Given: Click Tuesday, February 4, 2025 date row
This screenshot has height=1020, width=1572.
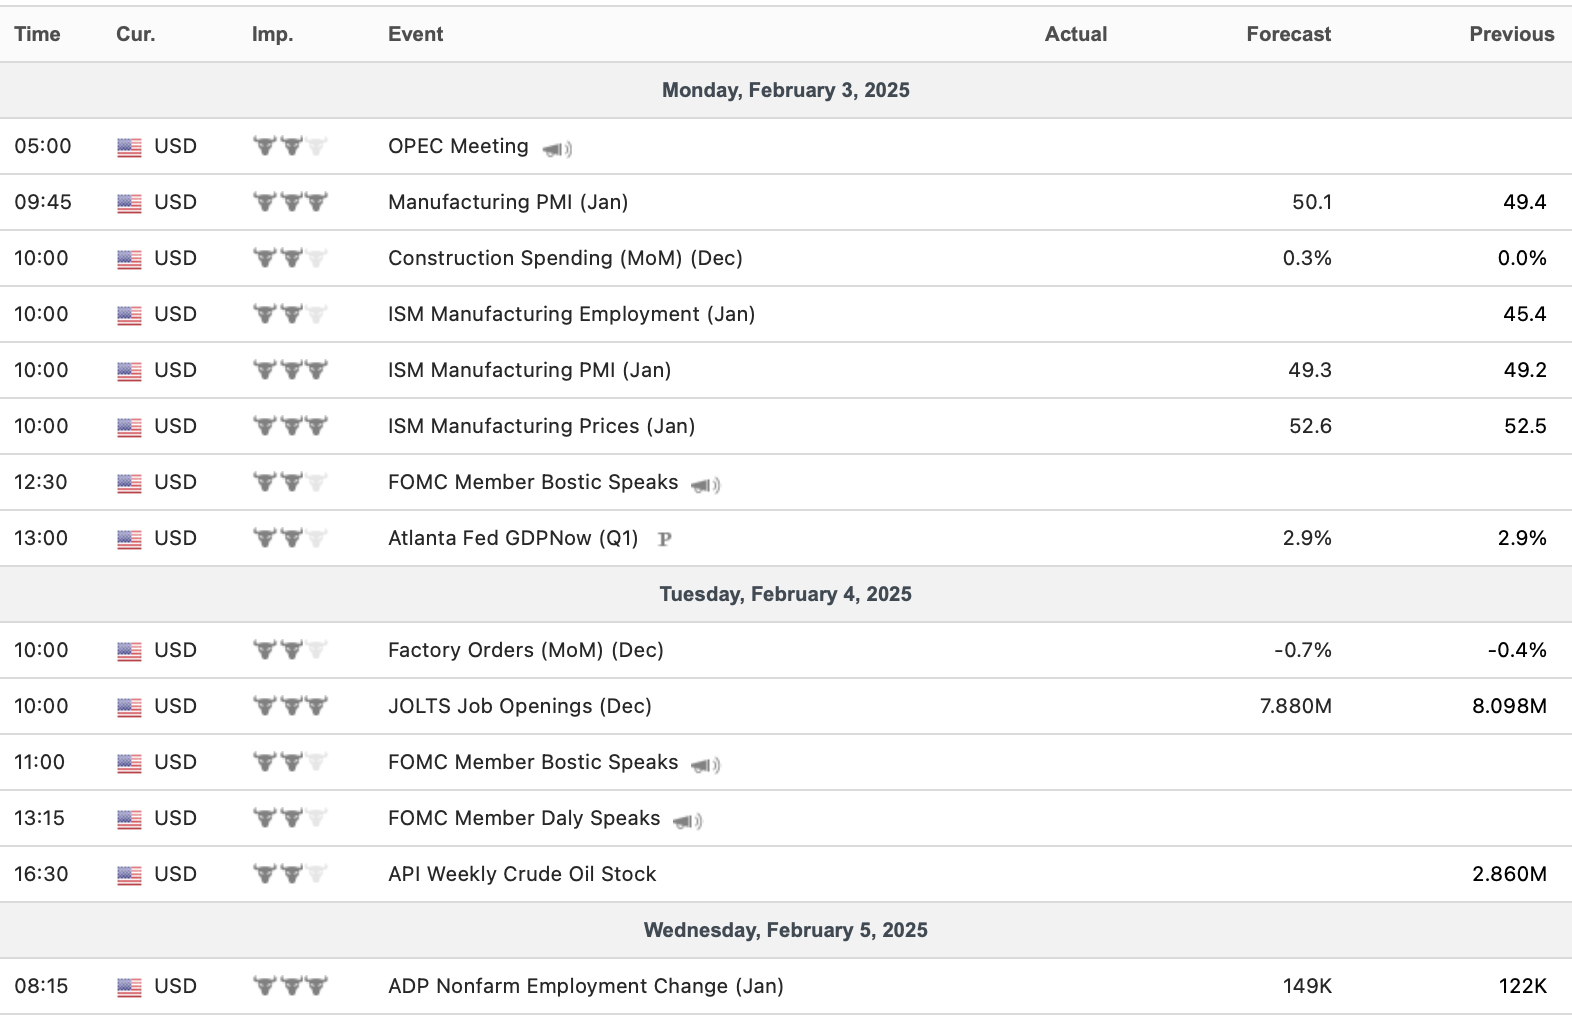Looking at the screenshot, I should pyautogui.click(x=785, y=594).
